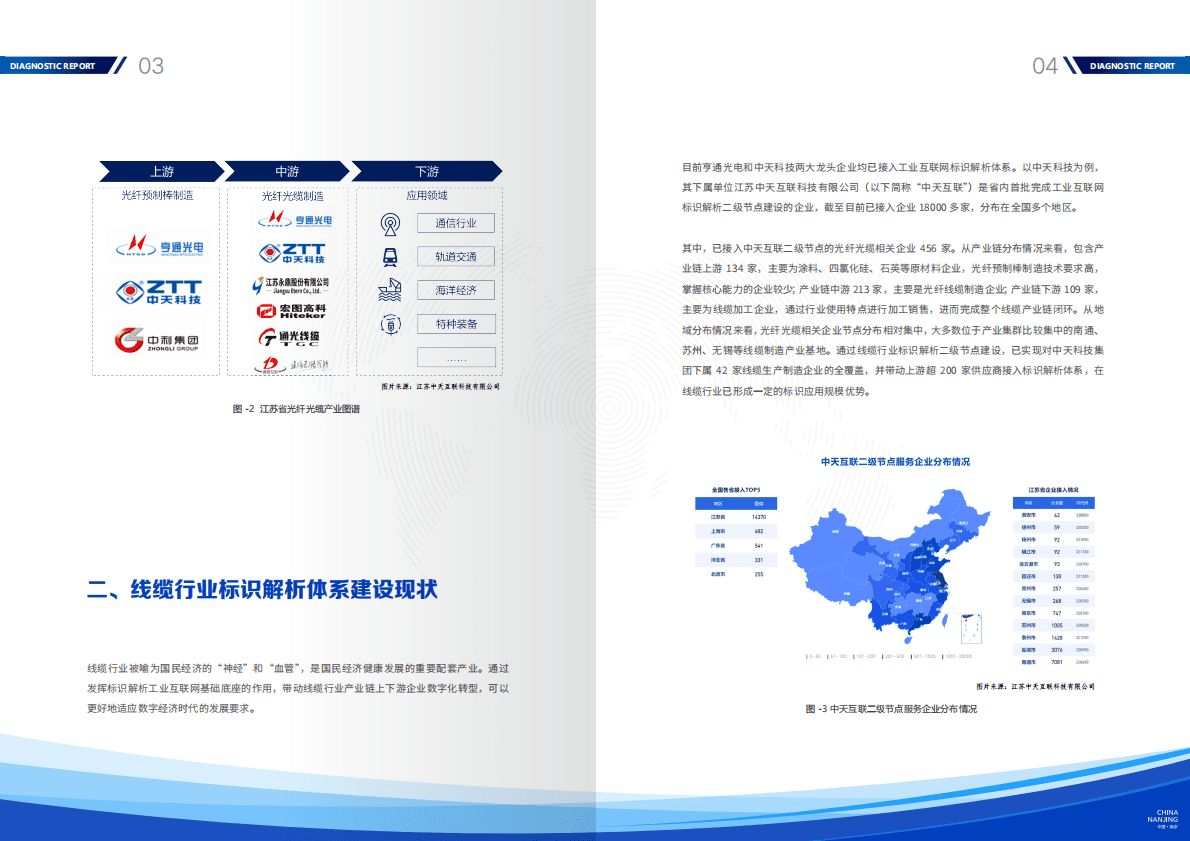Viewport: 1190px width, 841px height.
Task: Click the 通信行业 labeled box
Action: (x=455, y=223)
